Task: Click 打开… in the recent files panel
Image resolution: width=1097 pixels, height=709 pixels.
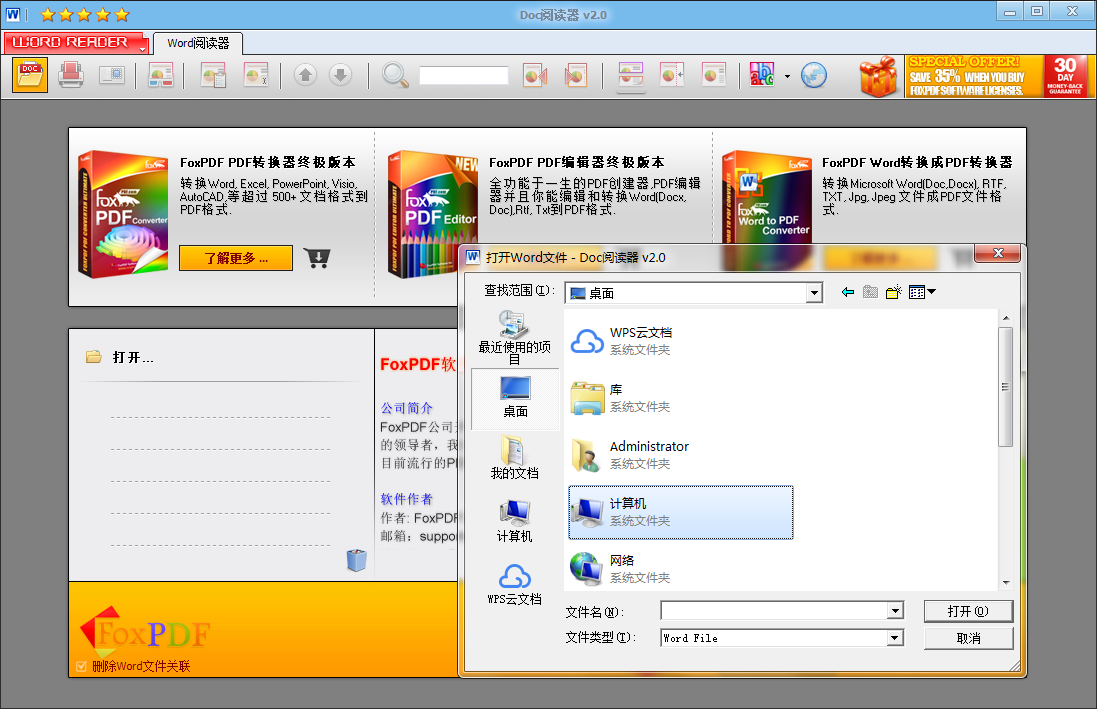Action: click(x=133, y=358)
